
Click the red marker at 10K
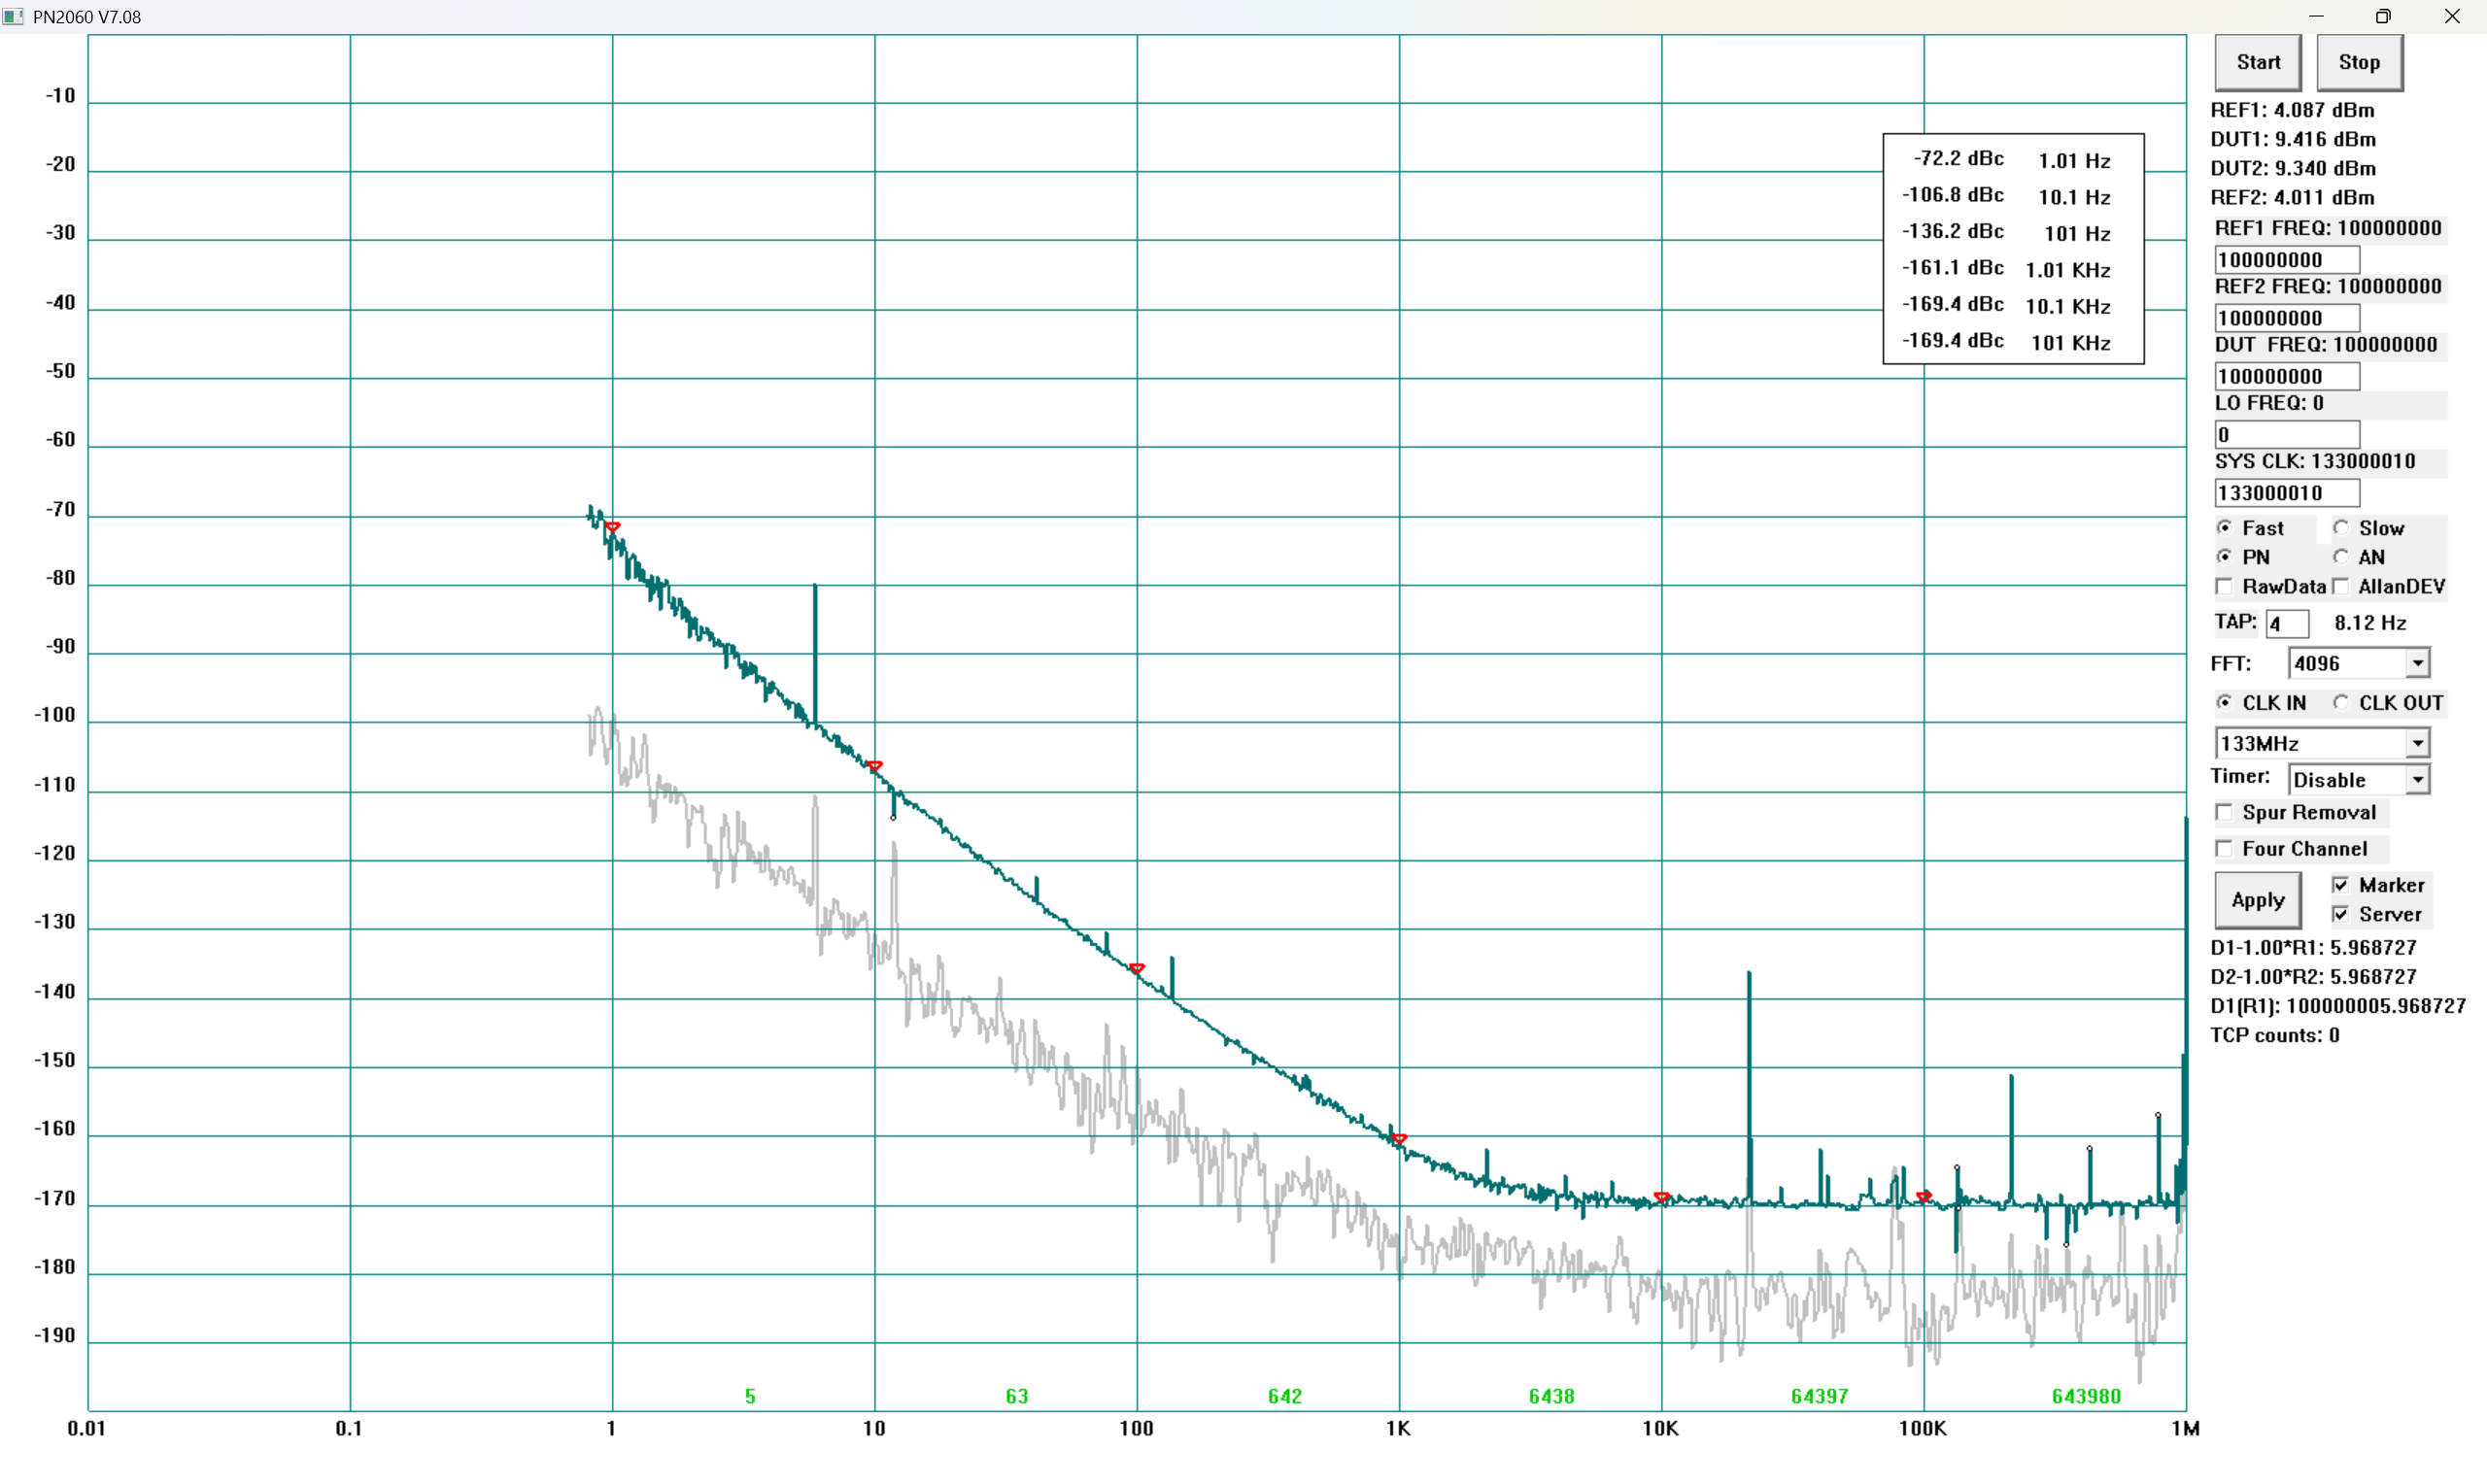1662,1197
